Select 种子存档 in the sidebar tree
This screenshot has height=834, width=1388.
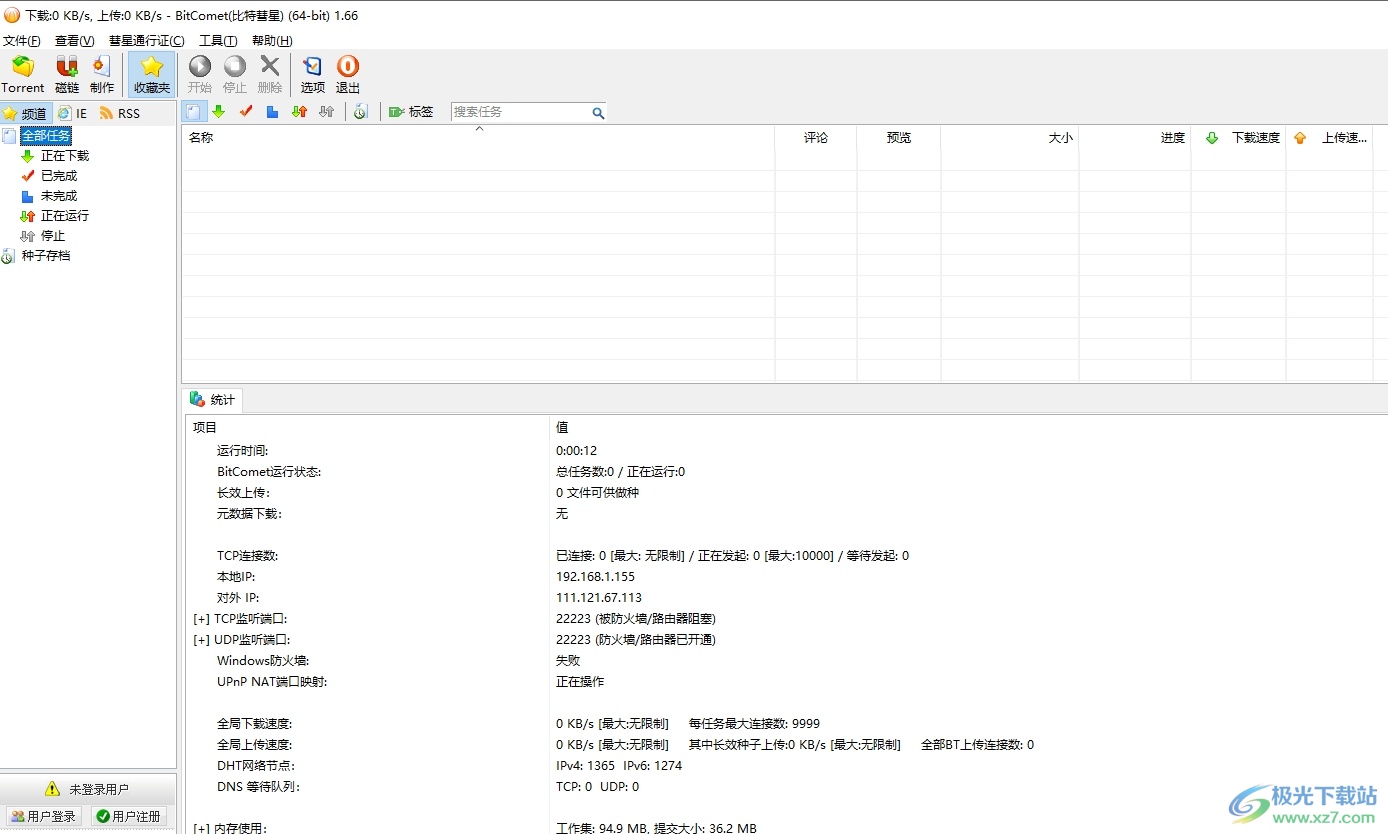point(46,256)
